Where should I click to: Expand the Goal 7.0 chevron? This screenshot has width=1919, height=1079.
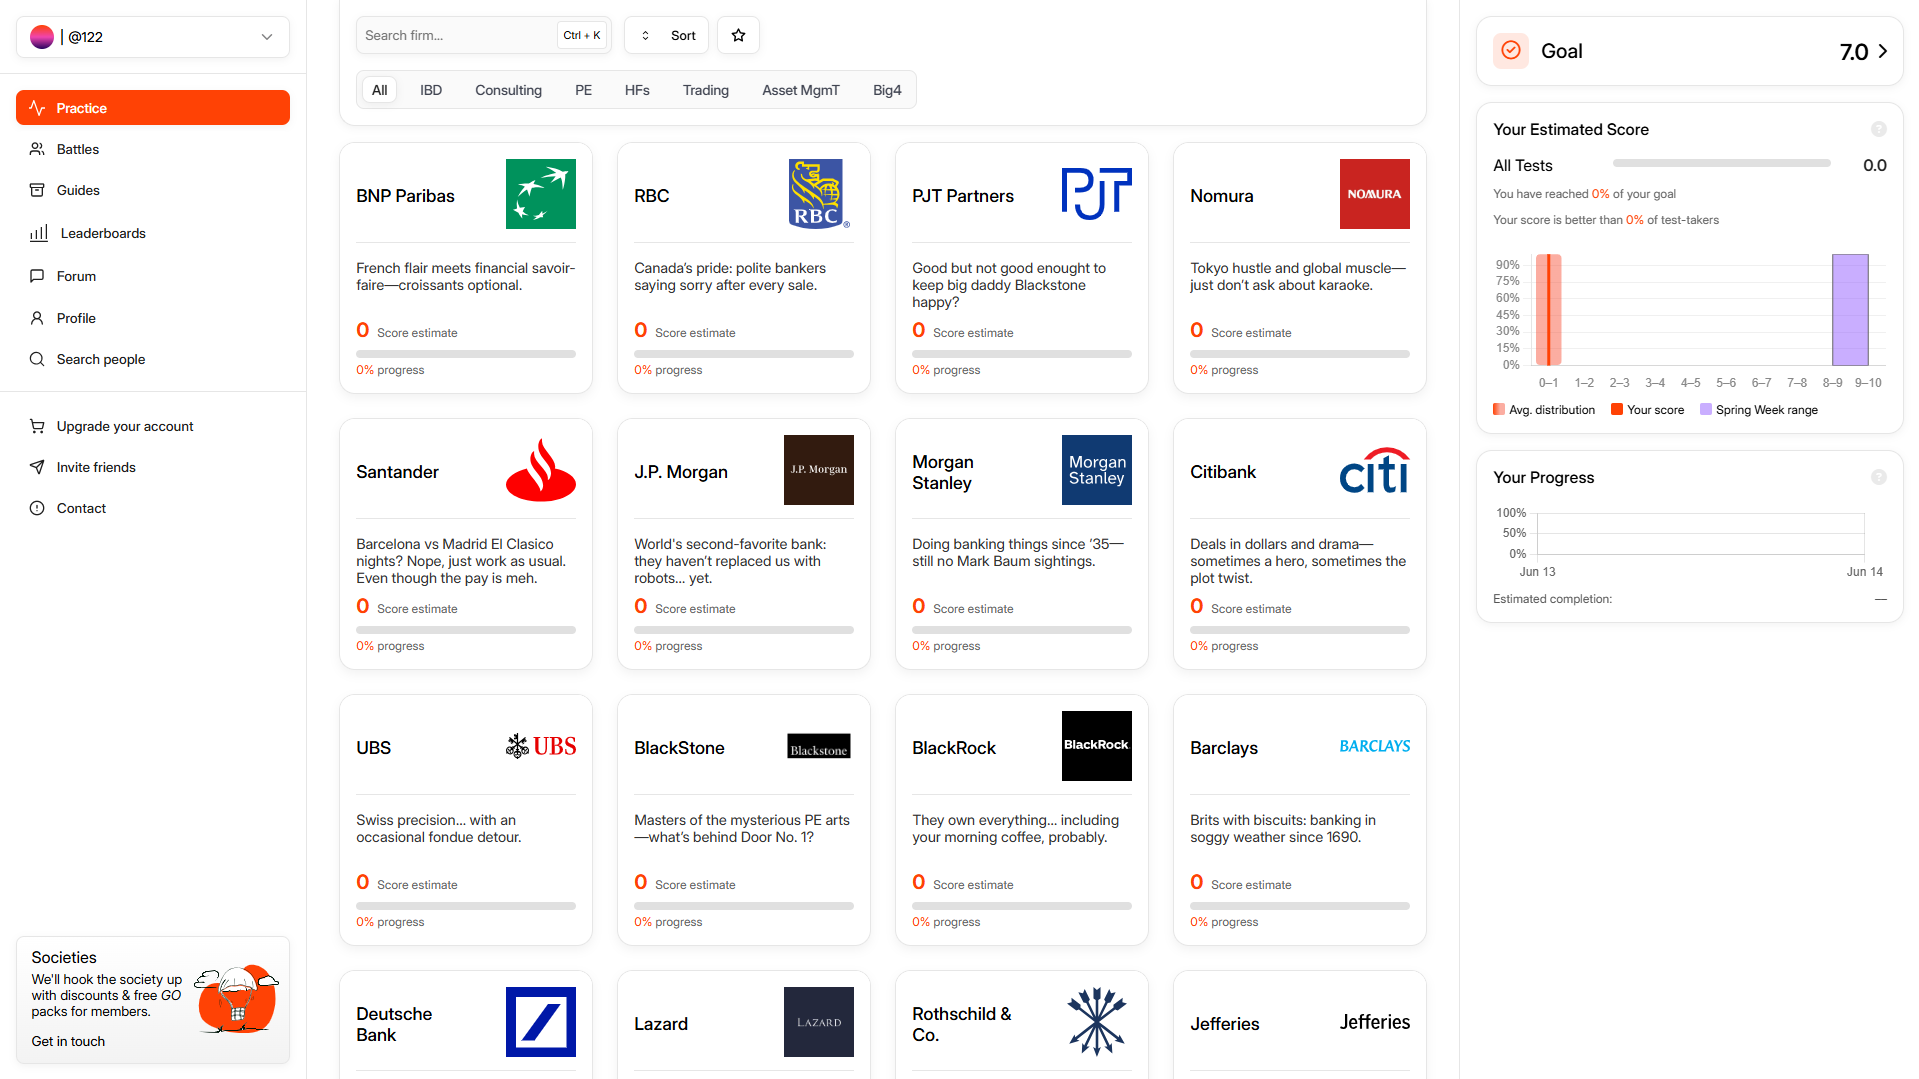coord(1883,51)
